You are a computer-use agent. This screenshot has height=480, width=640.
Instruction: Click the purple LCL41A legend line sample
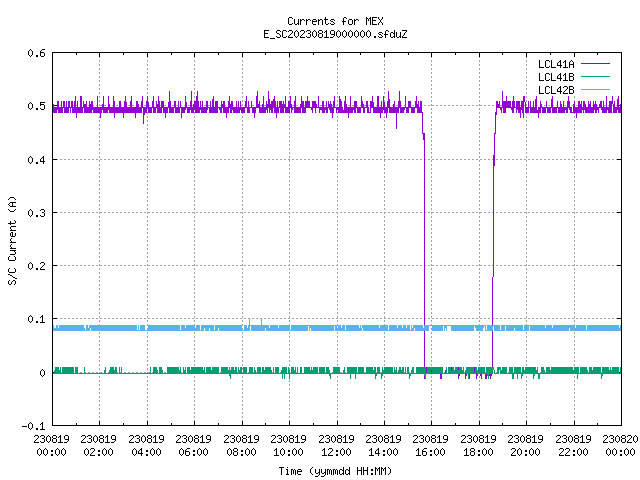click(x=595, y=64)
